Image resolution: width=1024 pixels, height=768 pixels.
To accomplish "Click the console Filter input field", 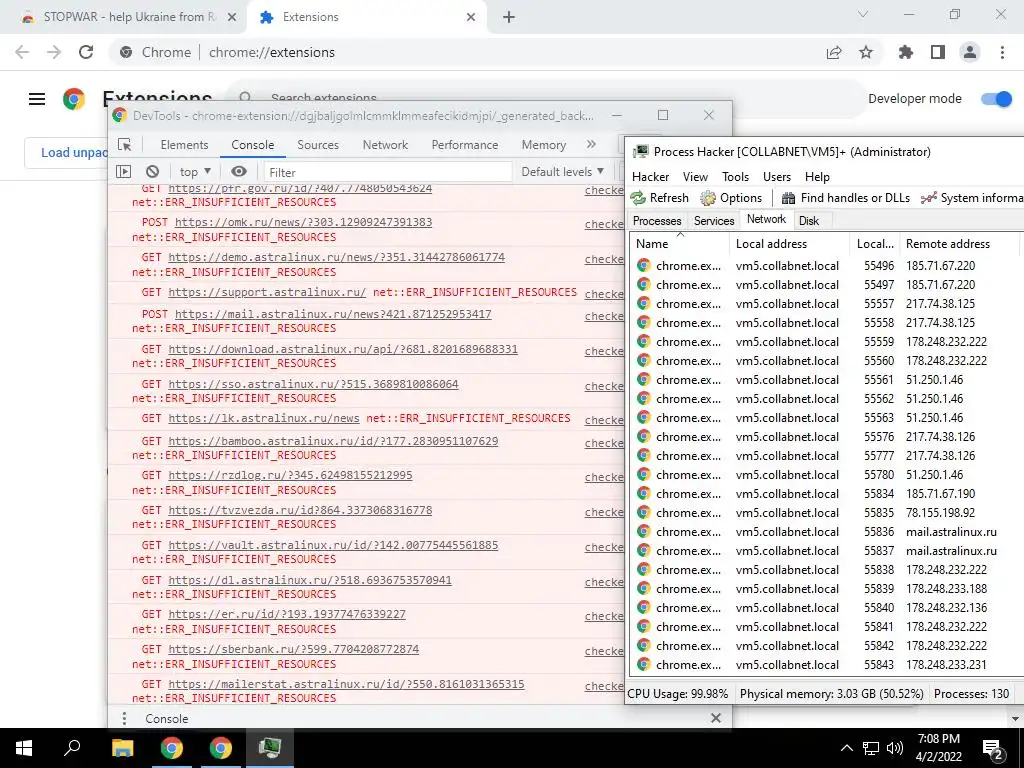I will (388, 172).
